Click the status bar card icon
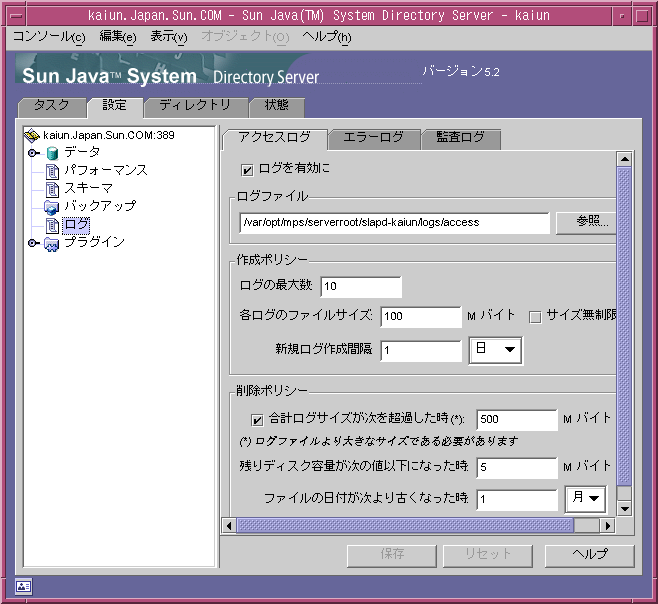Image resolution: width=658 pixels, height=604 pixels. pos(24,586)
